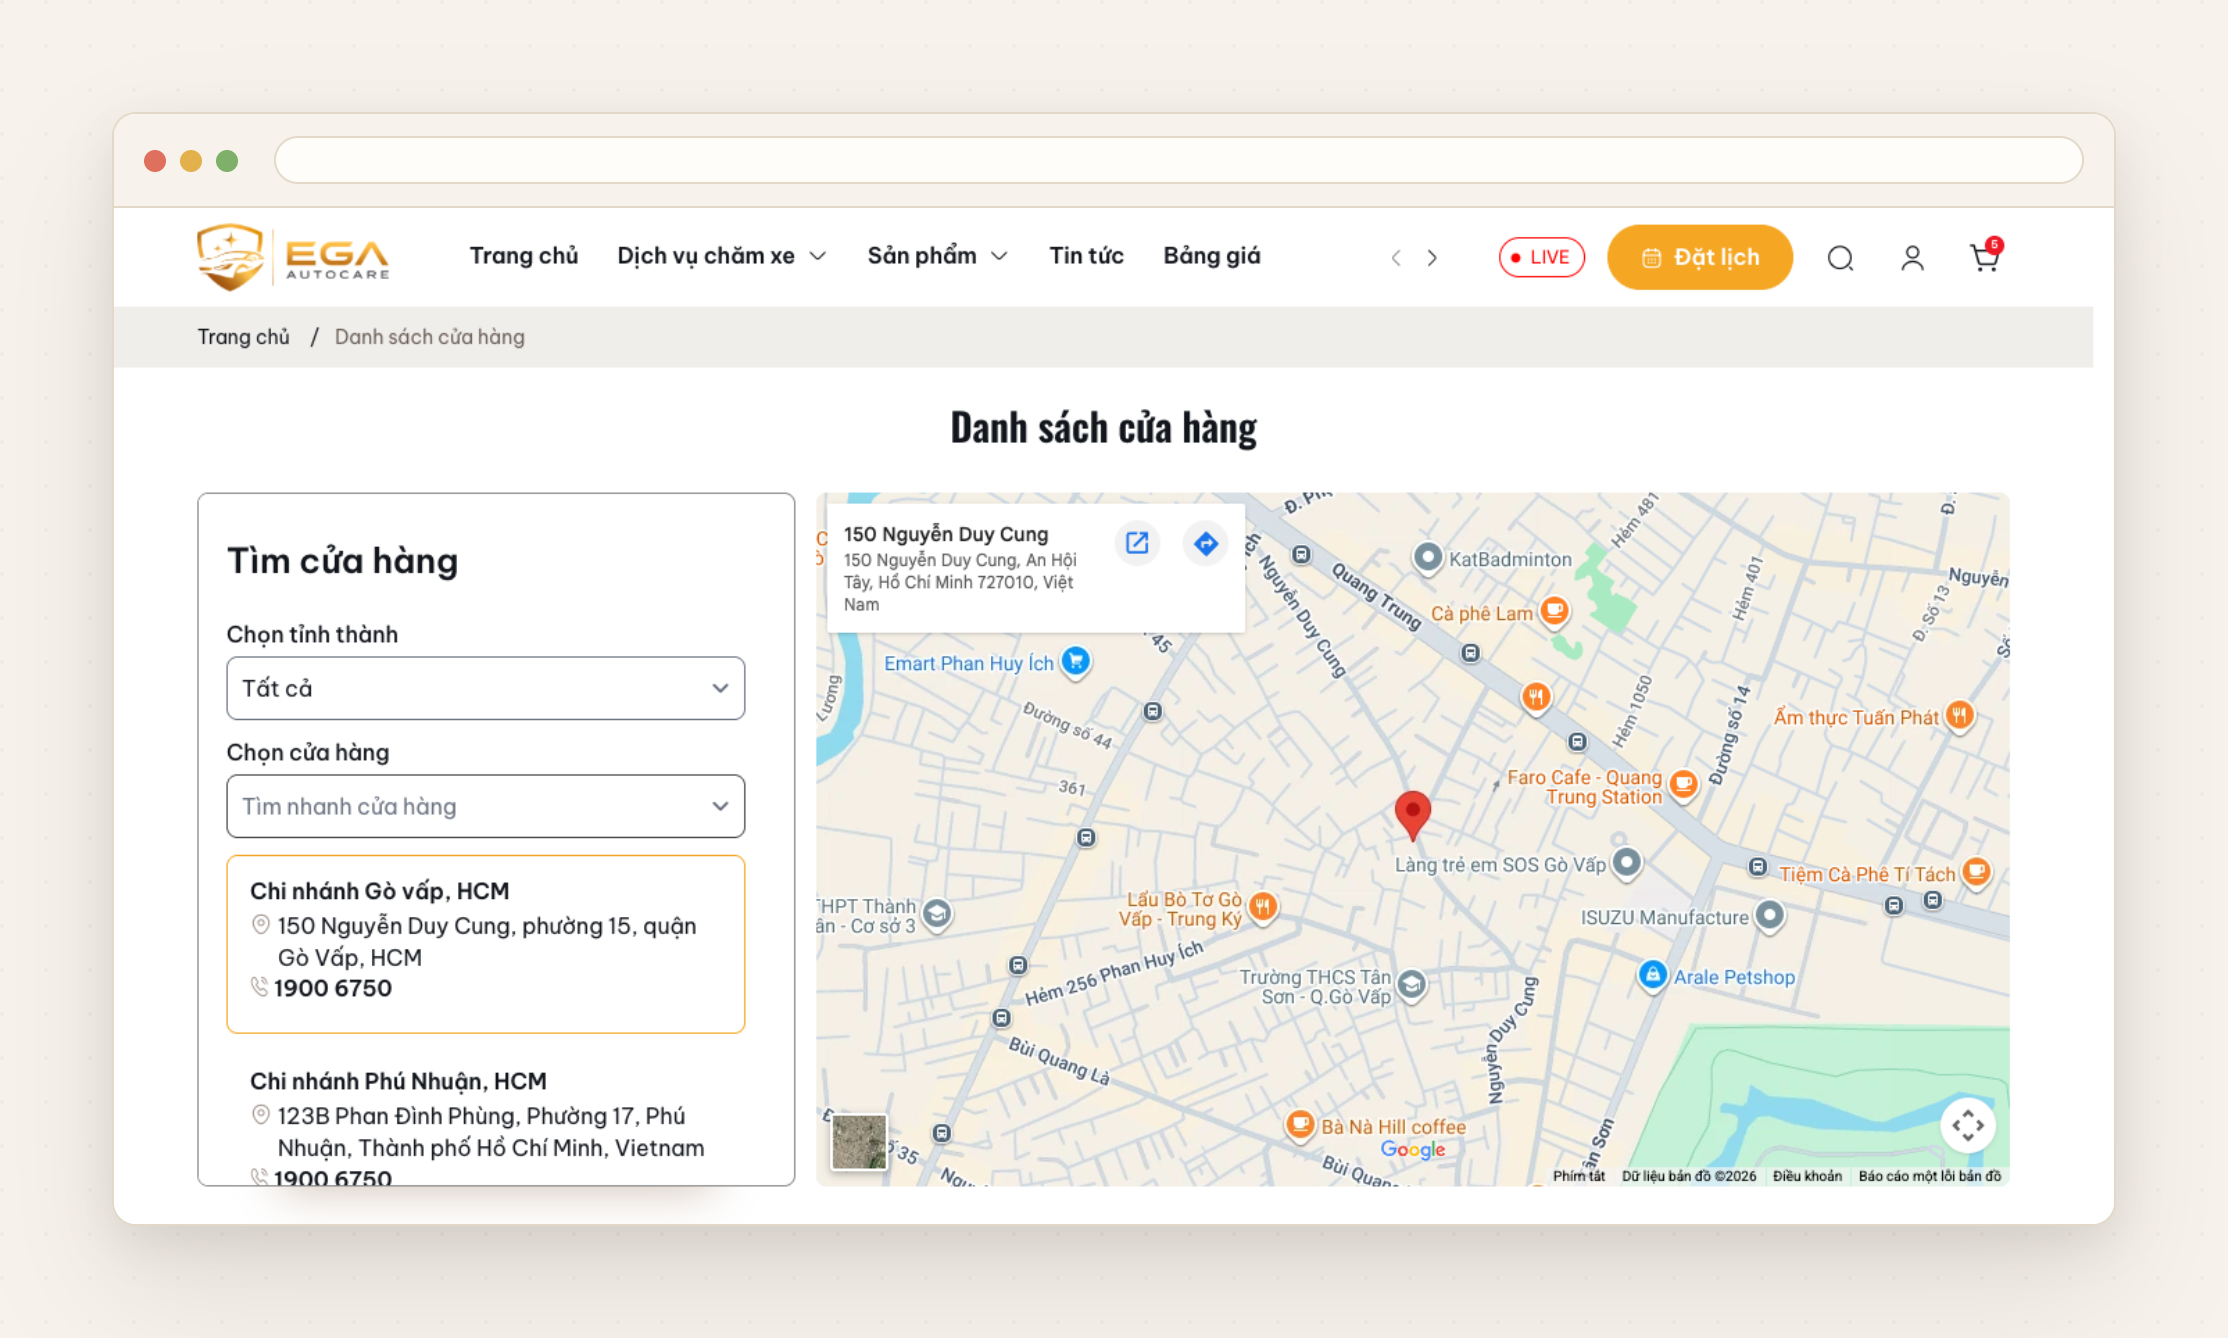
Task: Click the Arale Petshop map marker
Action: pyautogui.click(x=1652, y=974)
